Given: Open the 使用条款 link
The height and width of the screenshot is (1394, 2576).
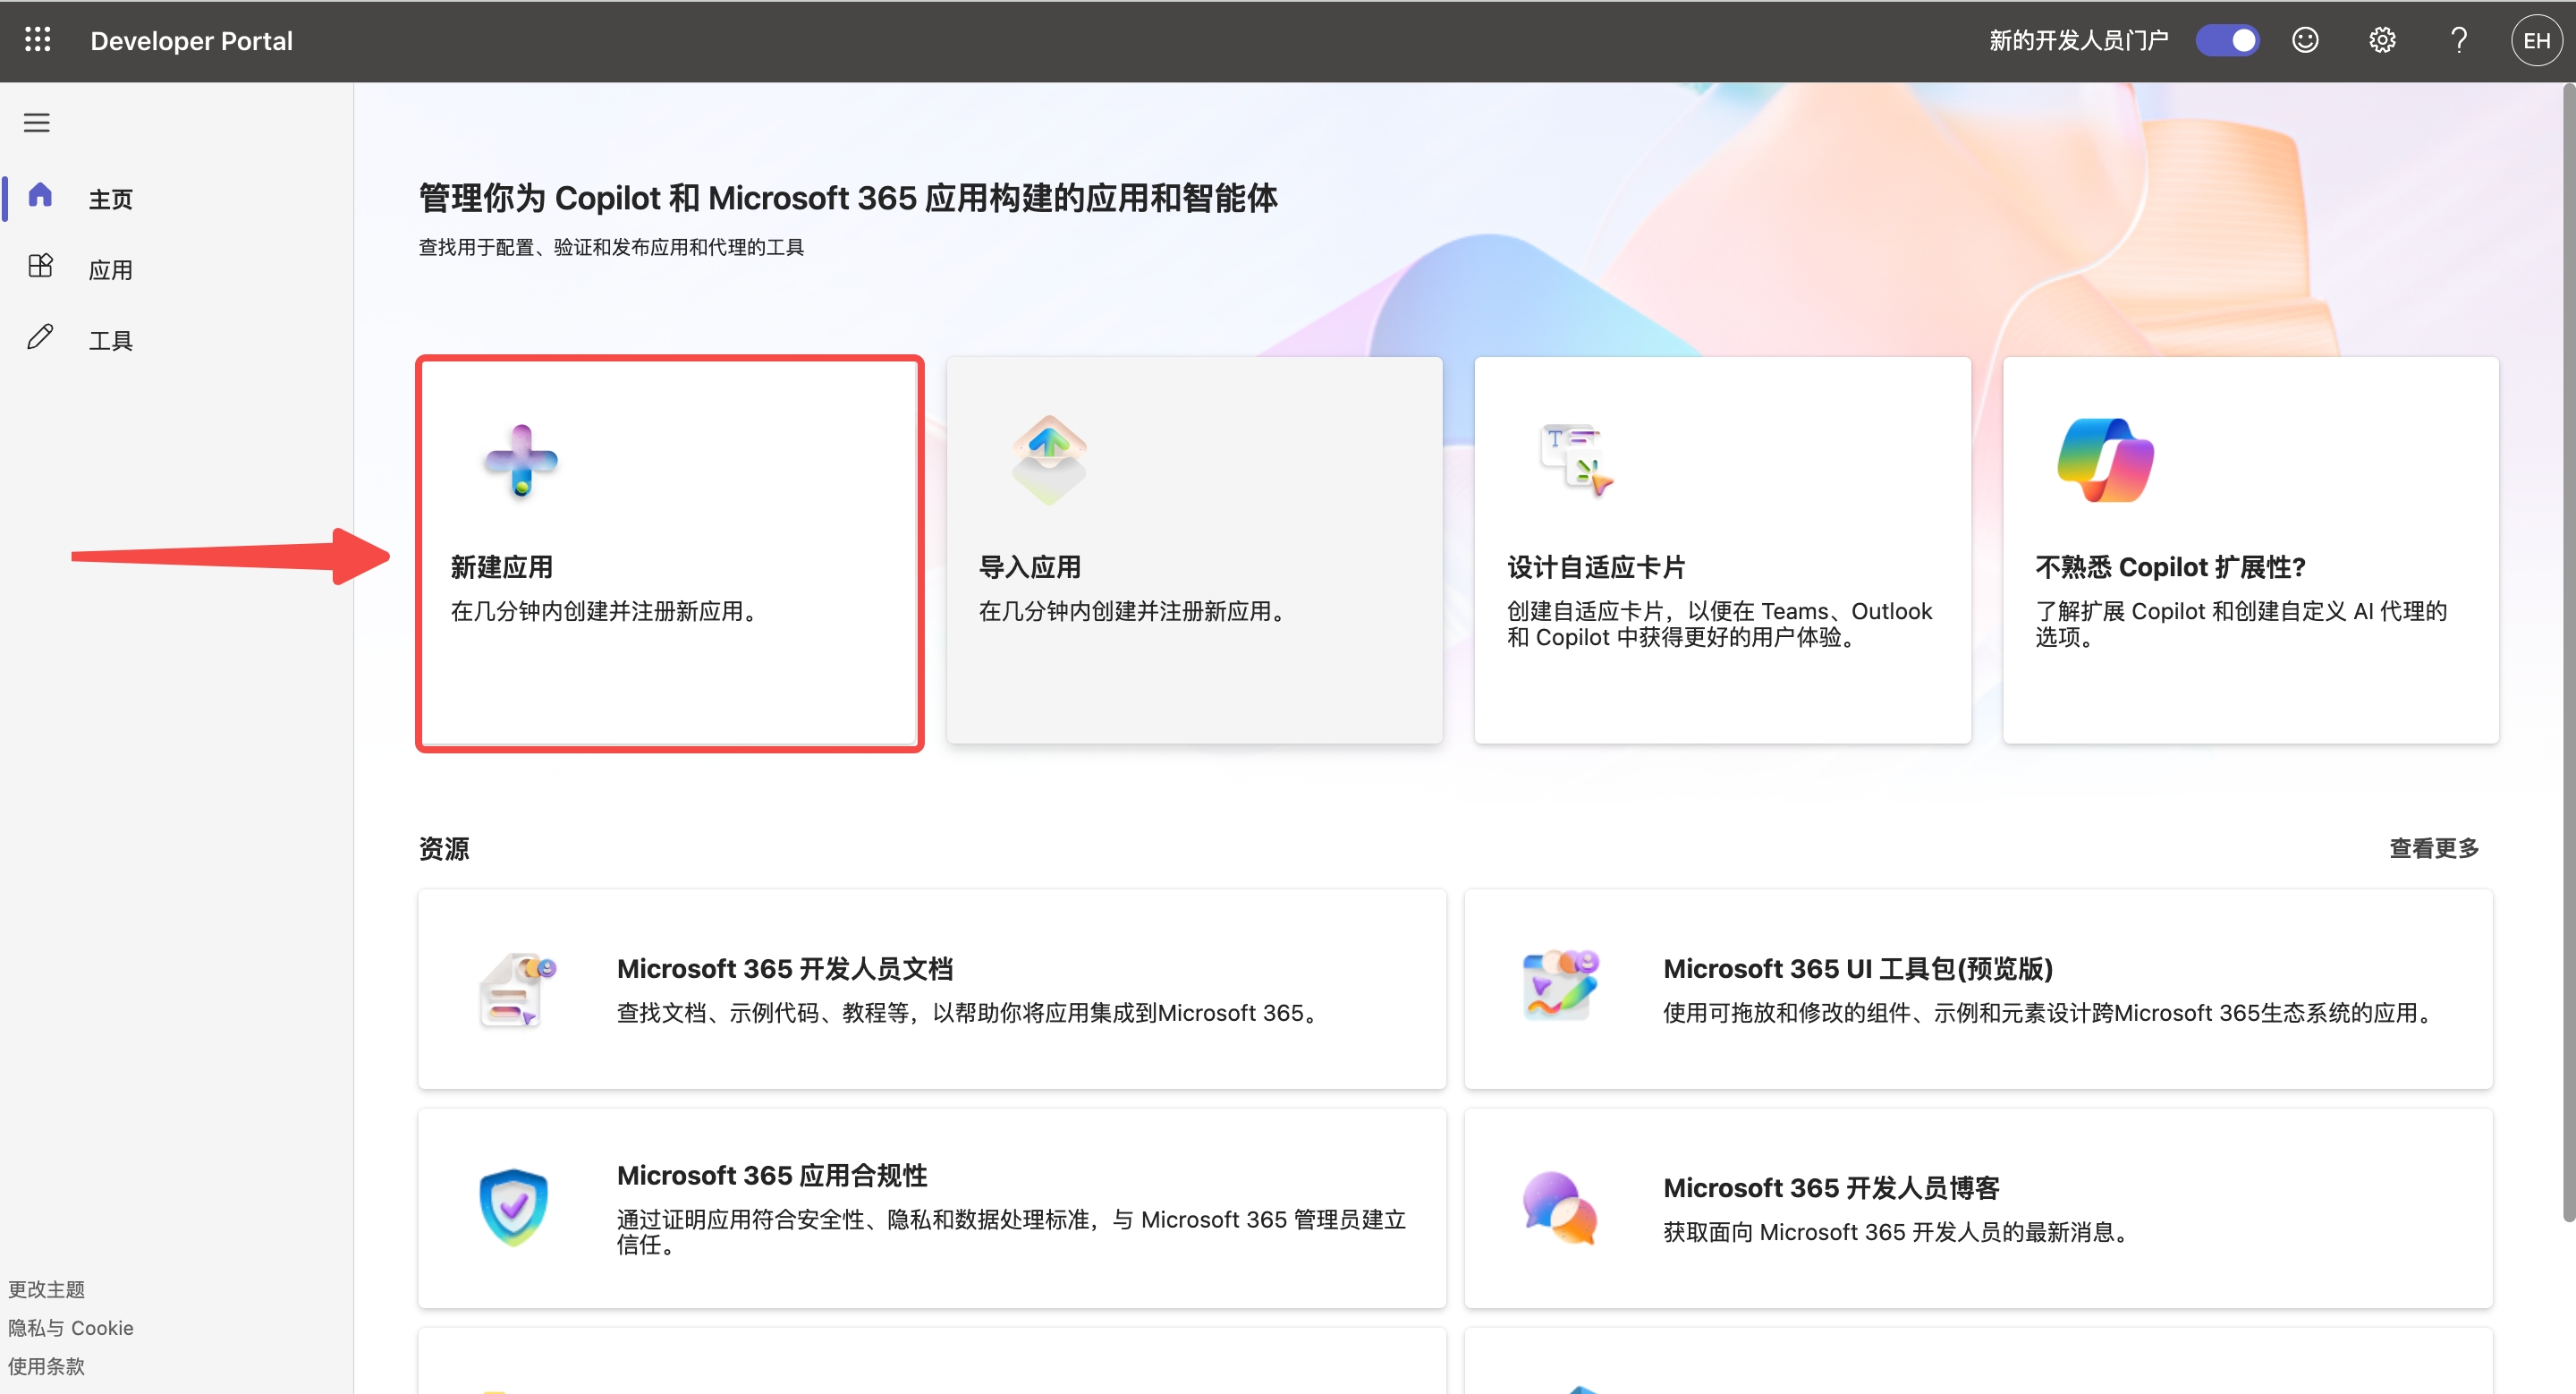Looking at the screenshot, I should pyautogui.click(x=46, y=1366).
